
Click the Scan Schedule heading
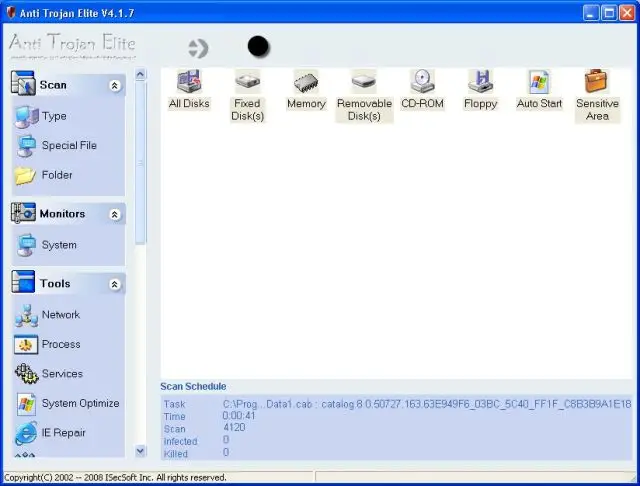(193, 386)
